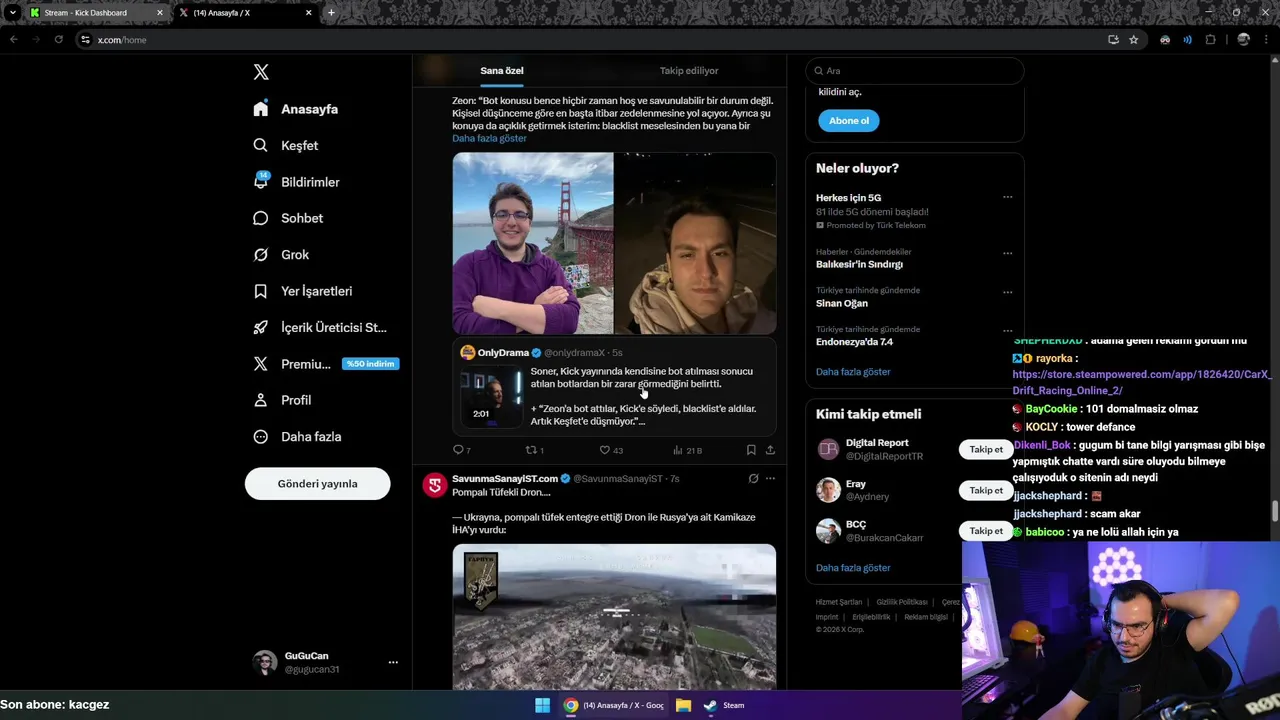Open GuGuCan account options (three dots)

(393, 662)
